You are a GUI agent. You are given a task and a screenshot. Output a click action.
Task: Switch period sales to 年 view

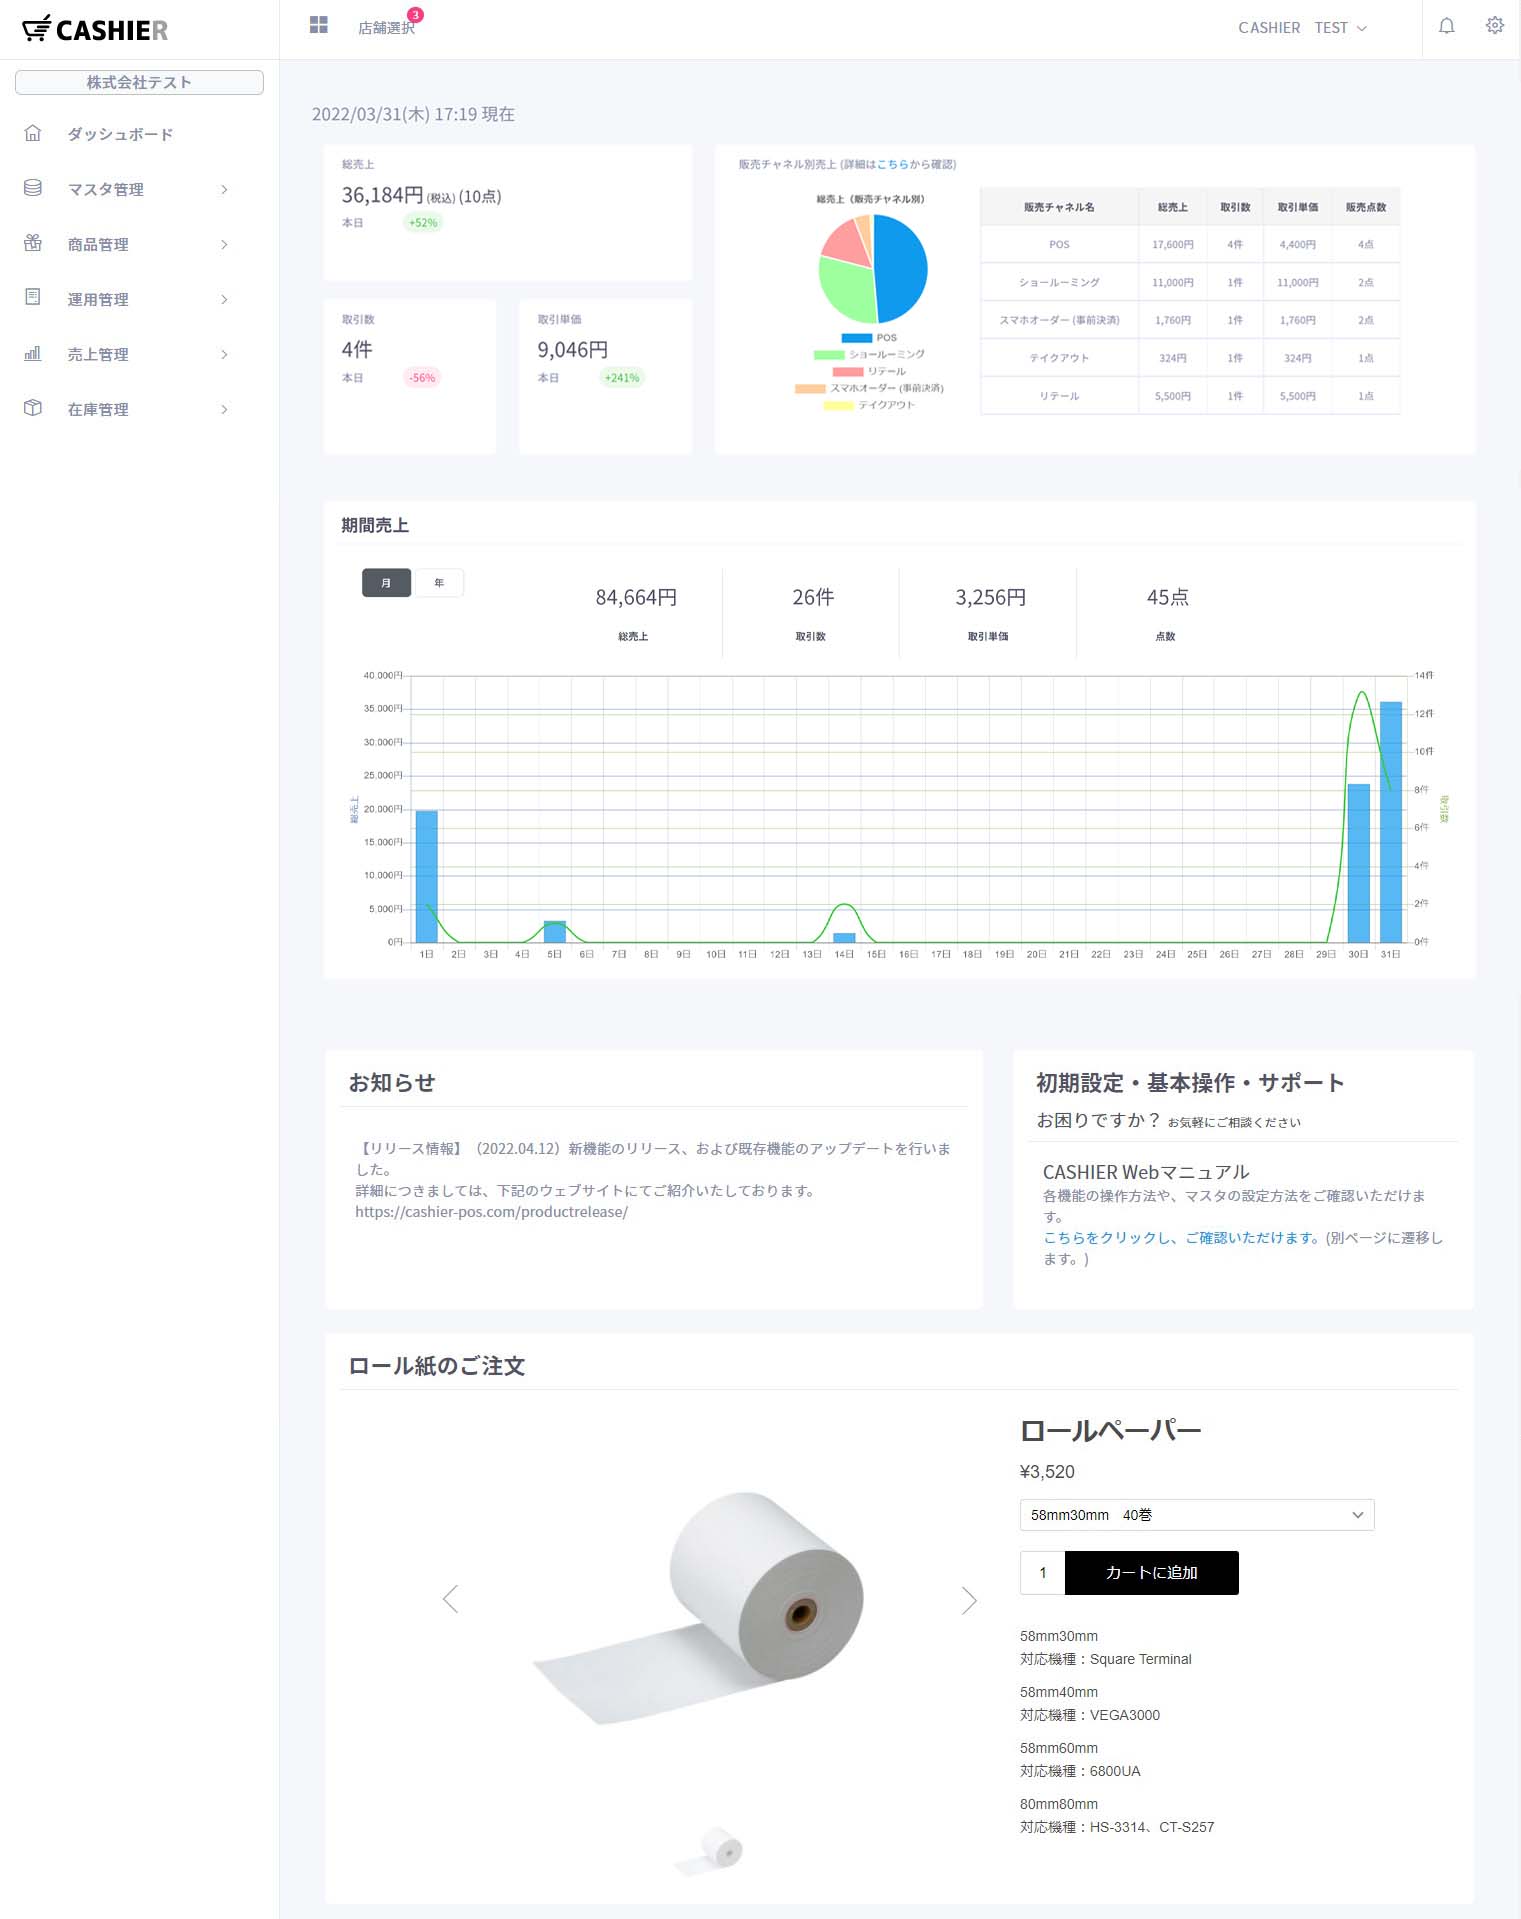tap(439, 583)
